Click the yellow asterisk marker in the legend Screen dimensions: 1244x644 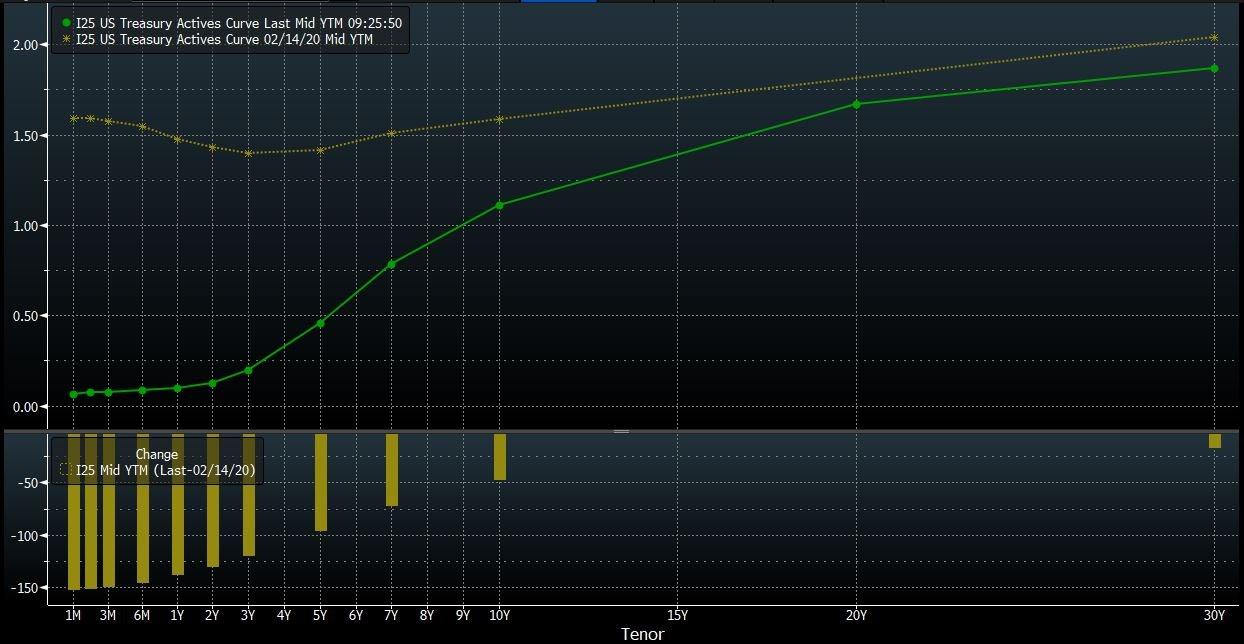pyautogui.click(x=66, y=39)
